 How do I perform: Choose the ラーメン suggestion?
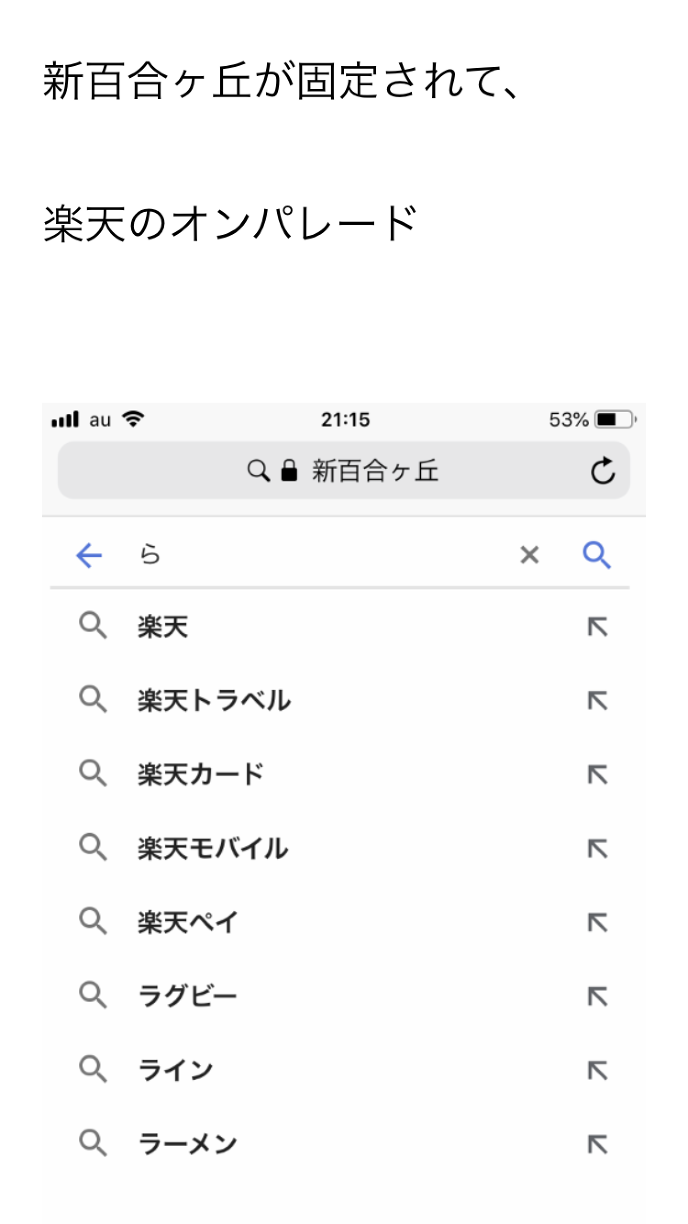click(x=188, y=1145)
